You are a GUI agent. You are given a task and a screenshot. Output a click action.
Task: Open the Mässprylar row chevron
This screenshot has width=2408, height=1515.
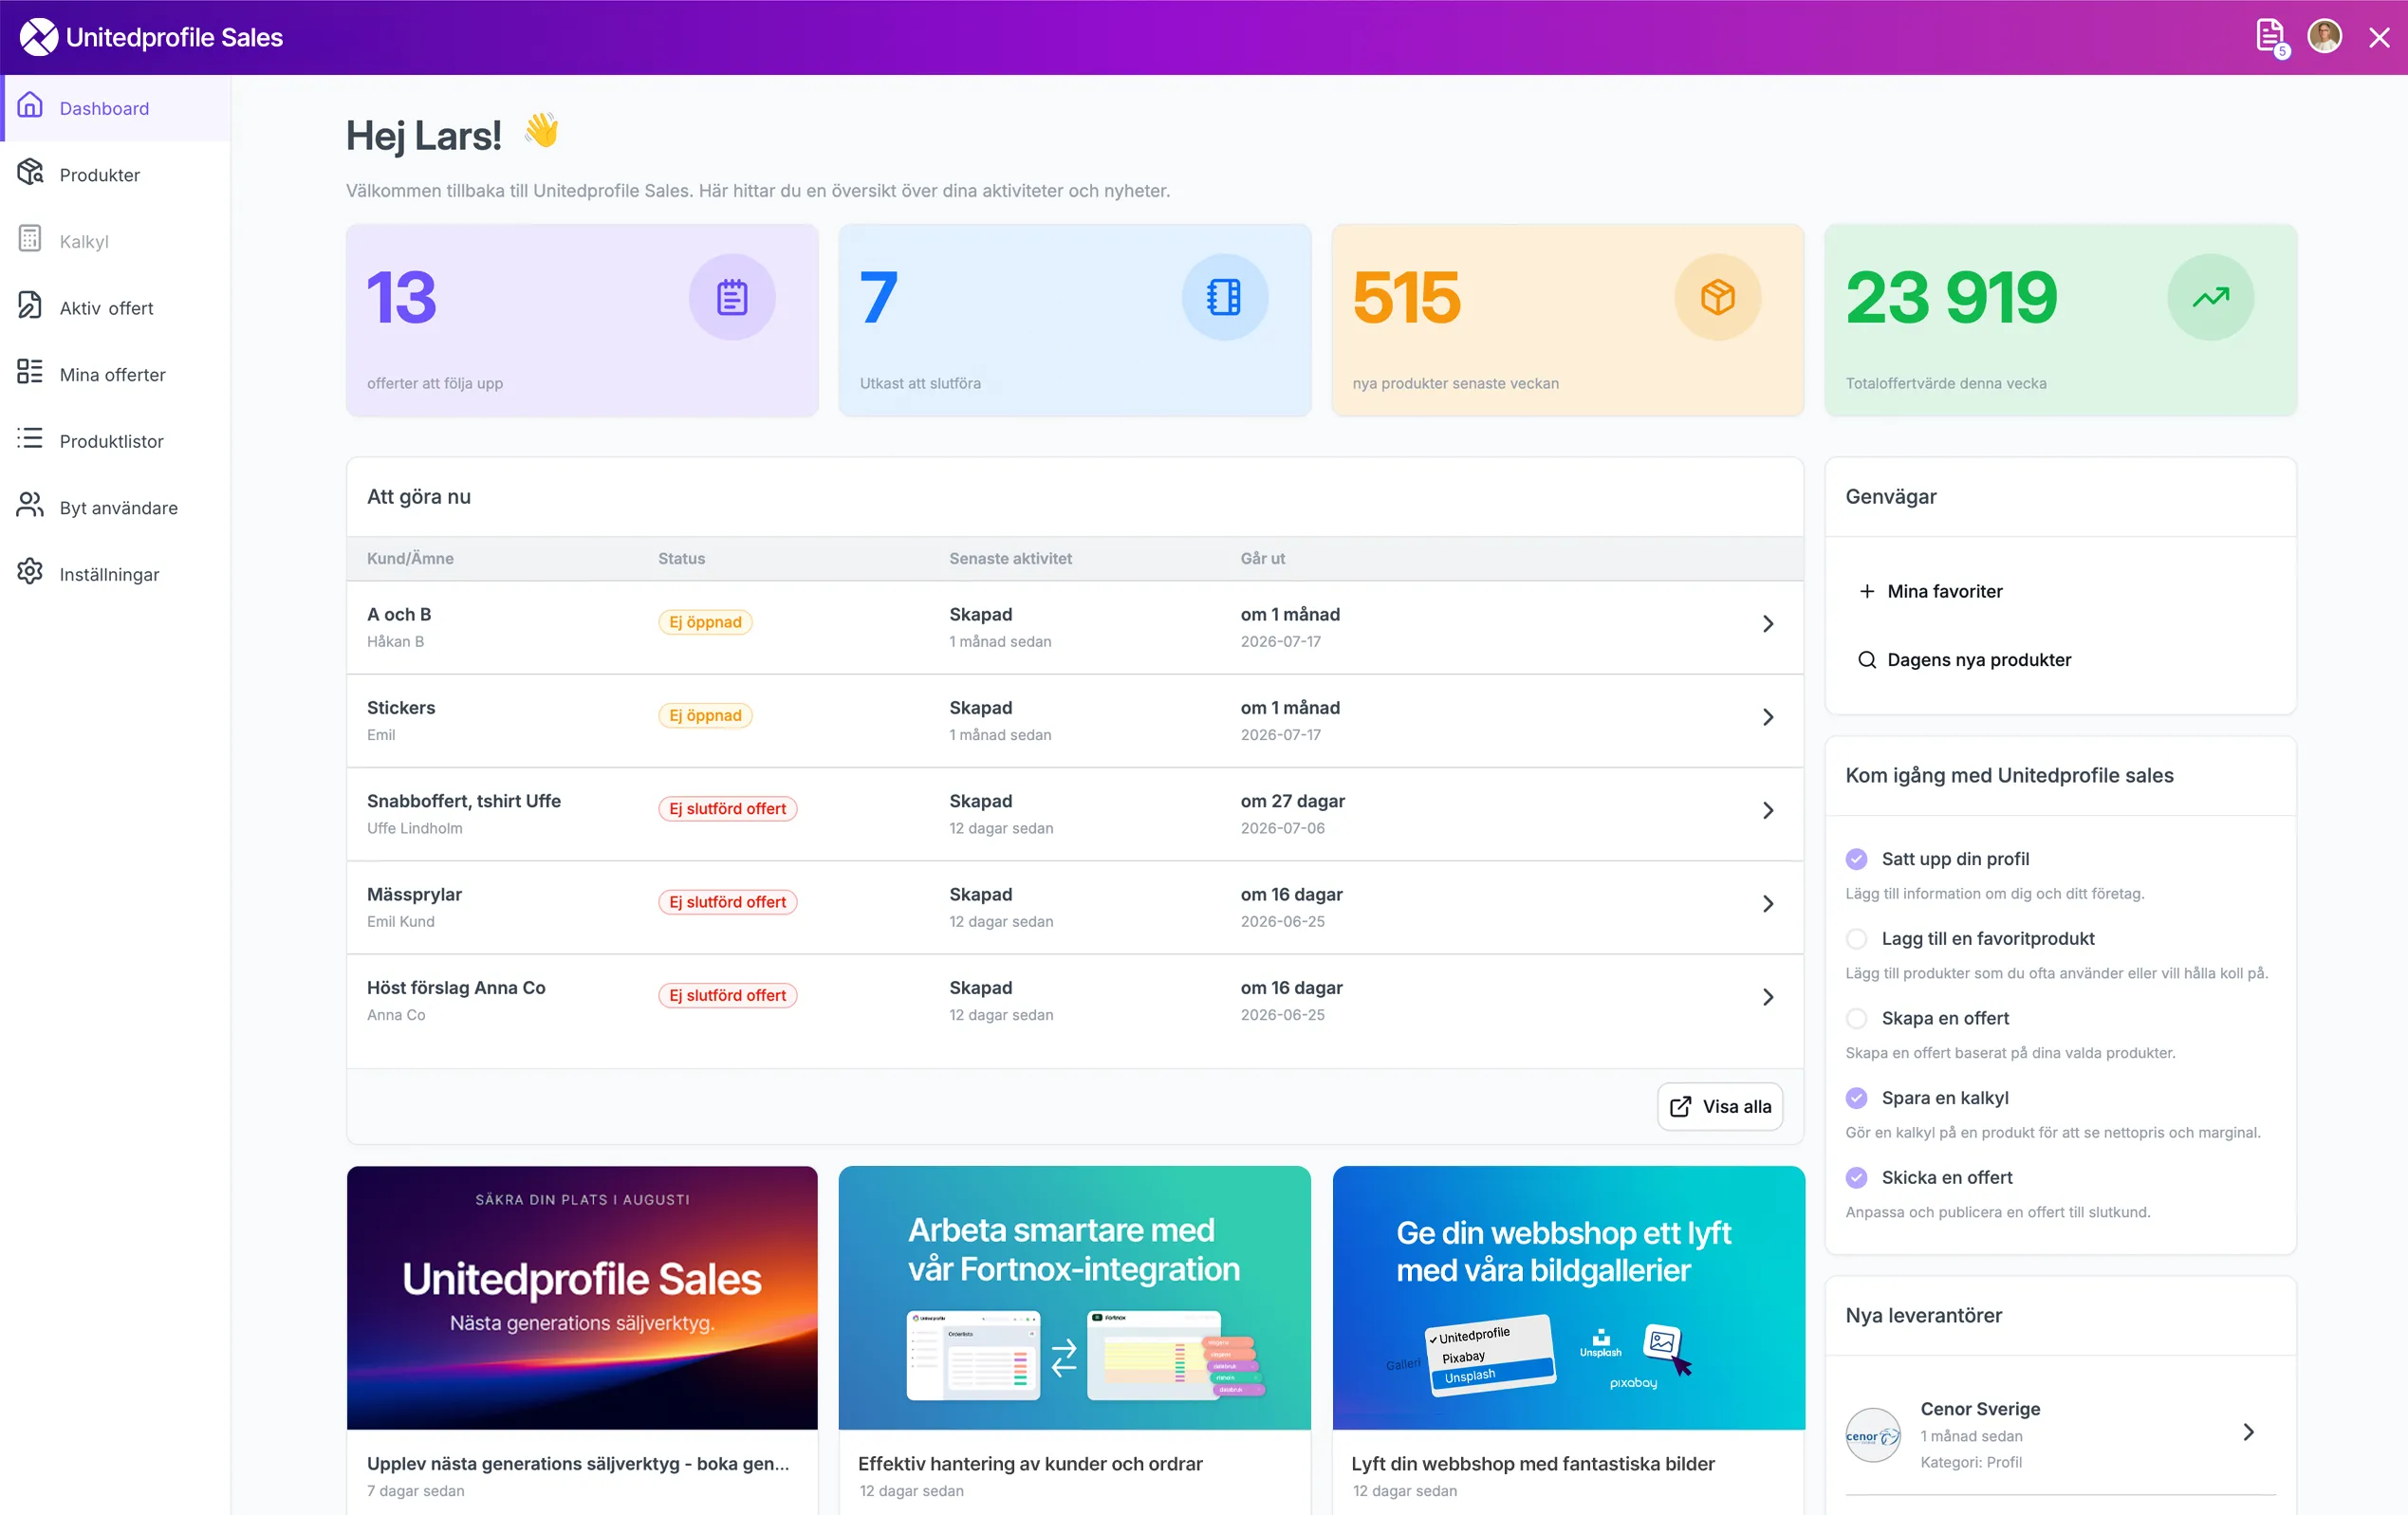coord(1768,904)
